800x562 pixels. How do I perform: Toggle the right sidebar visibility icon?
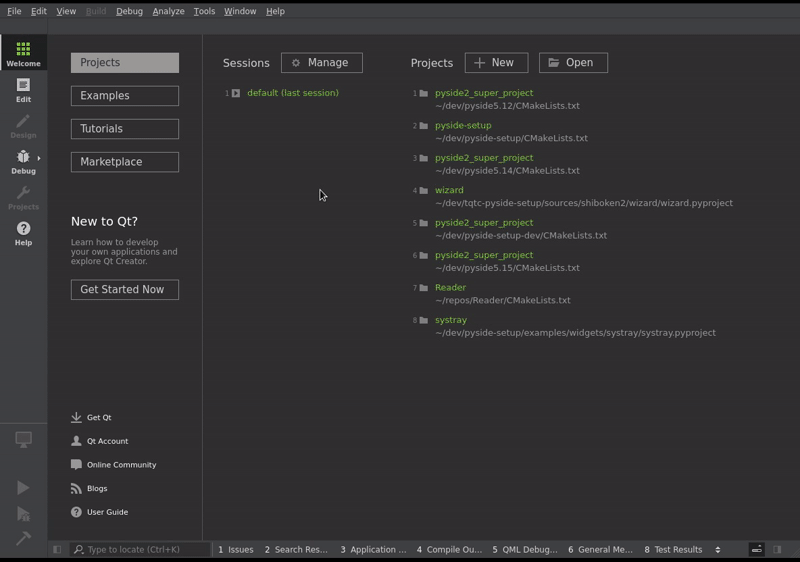click(x=777, y=549)
